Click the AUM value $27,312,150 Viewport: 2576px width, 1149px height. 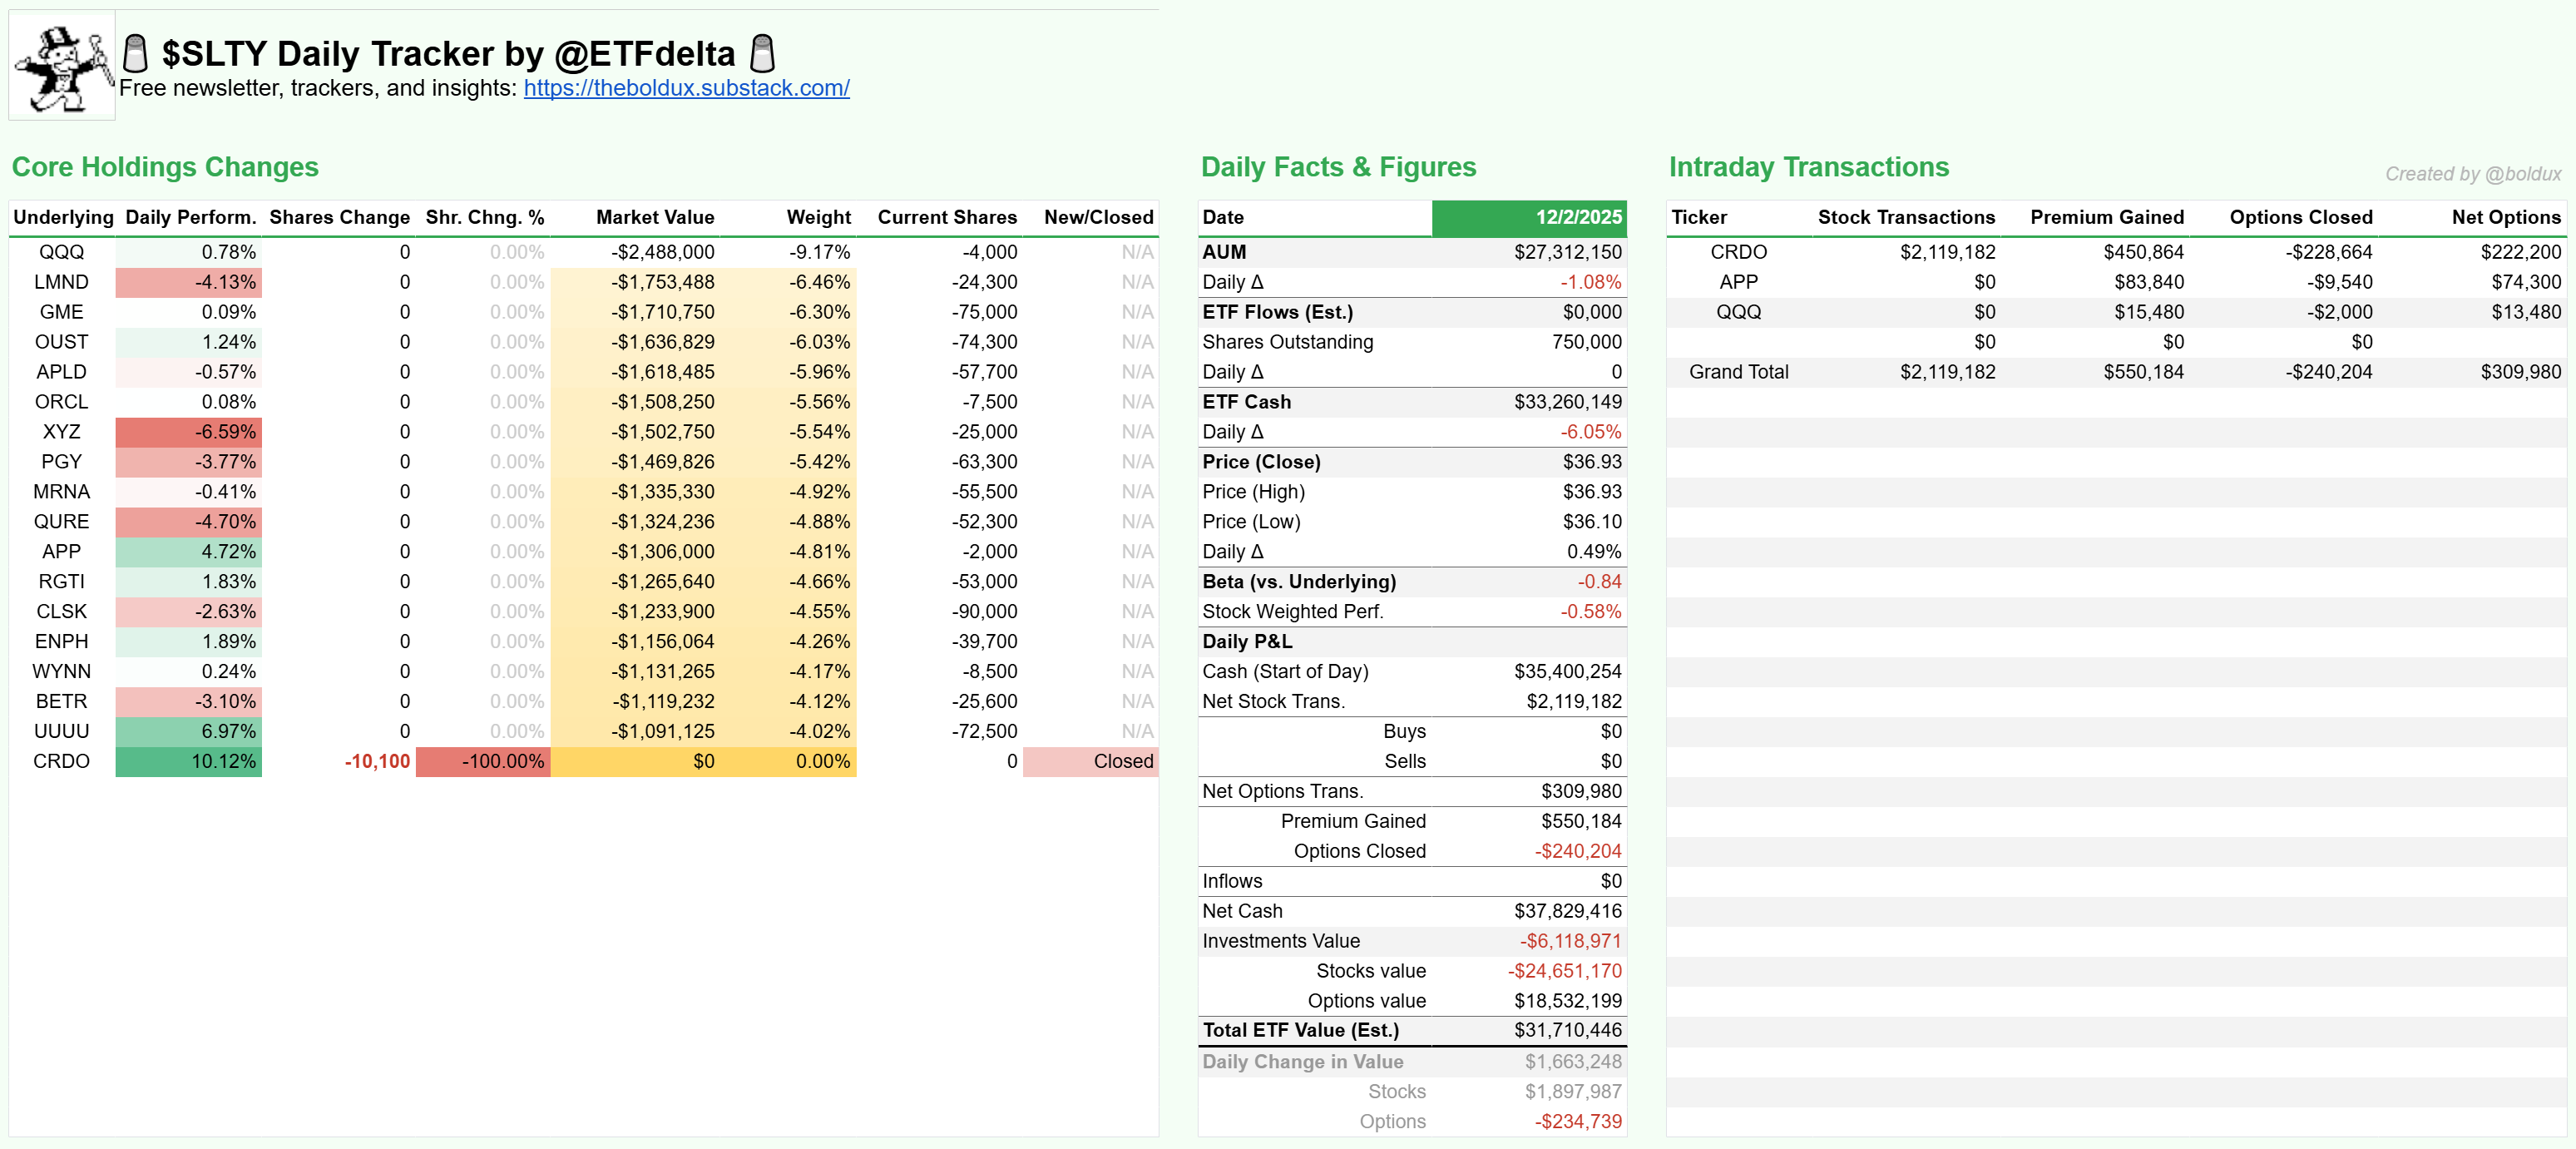[x=1567, y=252]
